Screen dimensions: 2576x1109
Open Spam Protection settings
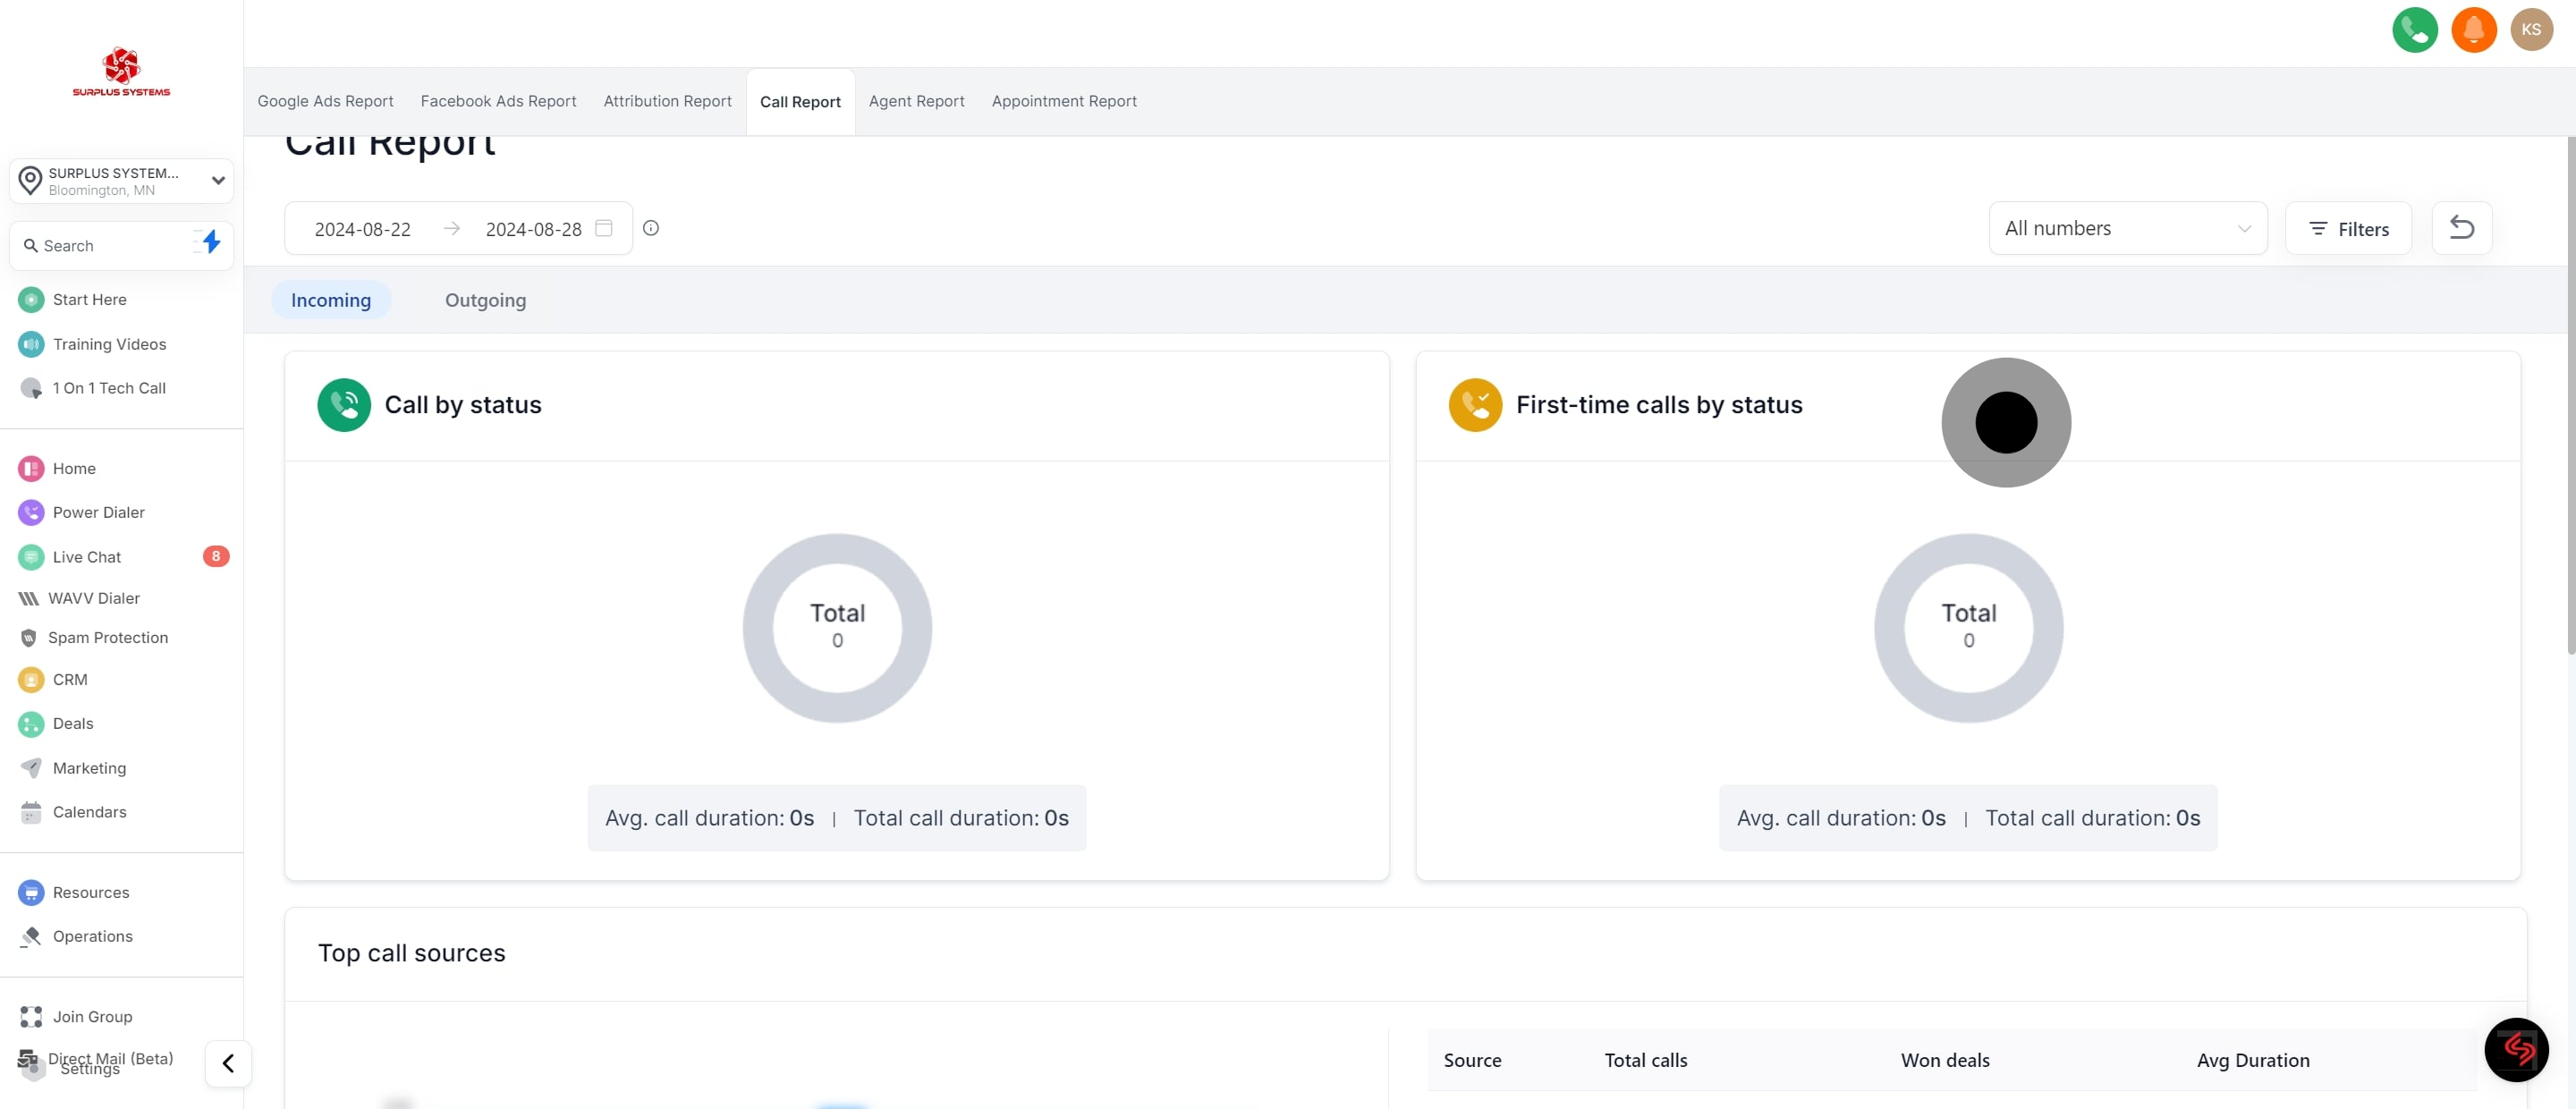(110, 638)
